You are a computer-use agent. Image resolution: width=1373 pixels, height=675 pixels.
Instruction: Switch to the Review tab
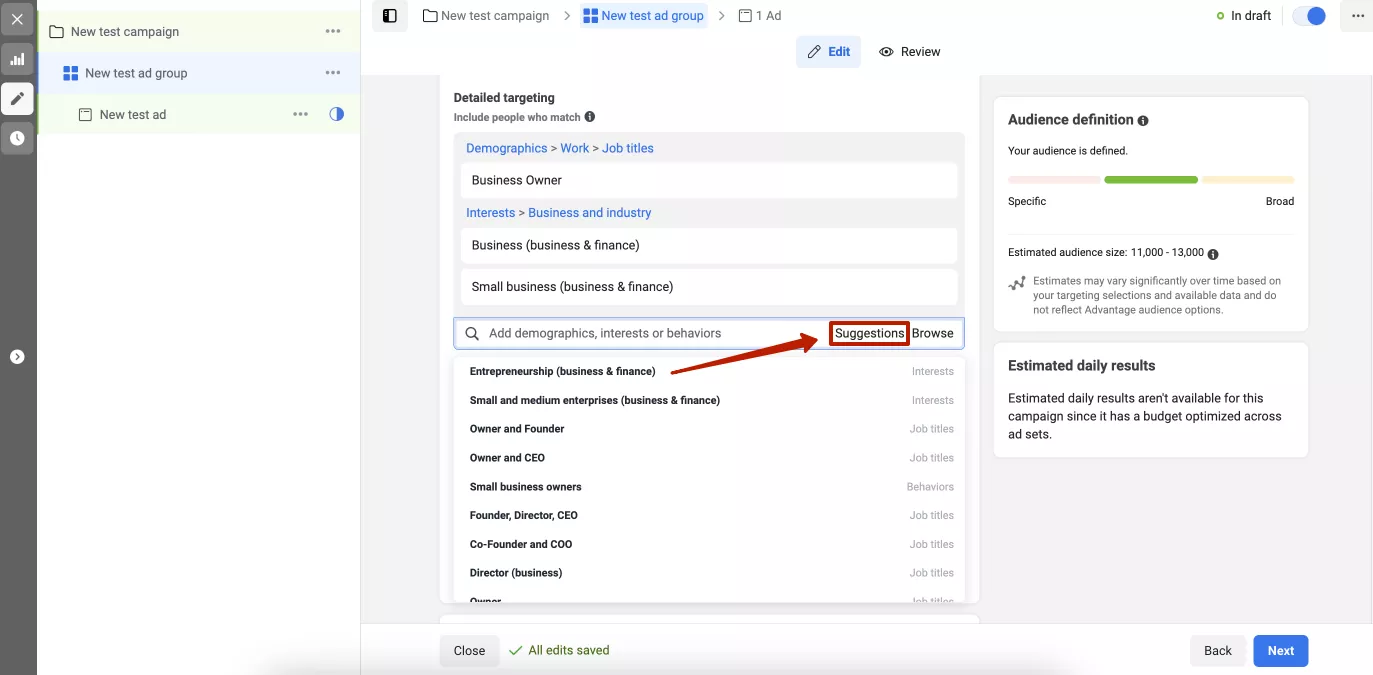coord(910,52)
